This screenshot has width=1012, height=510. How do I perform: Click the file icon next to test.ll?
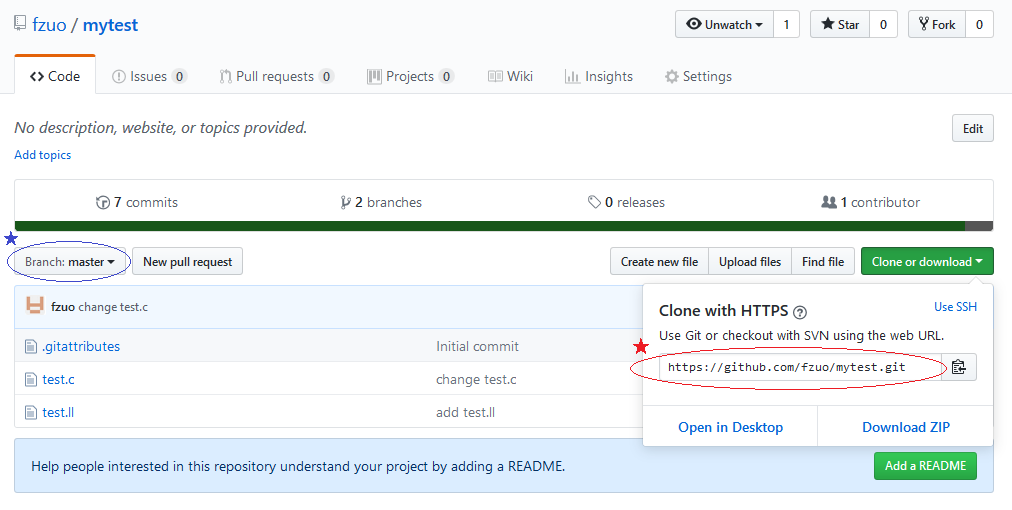point(30,413)
